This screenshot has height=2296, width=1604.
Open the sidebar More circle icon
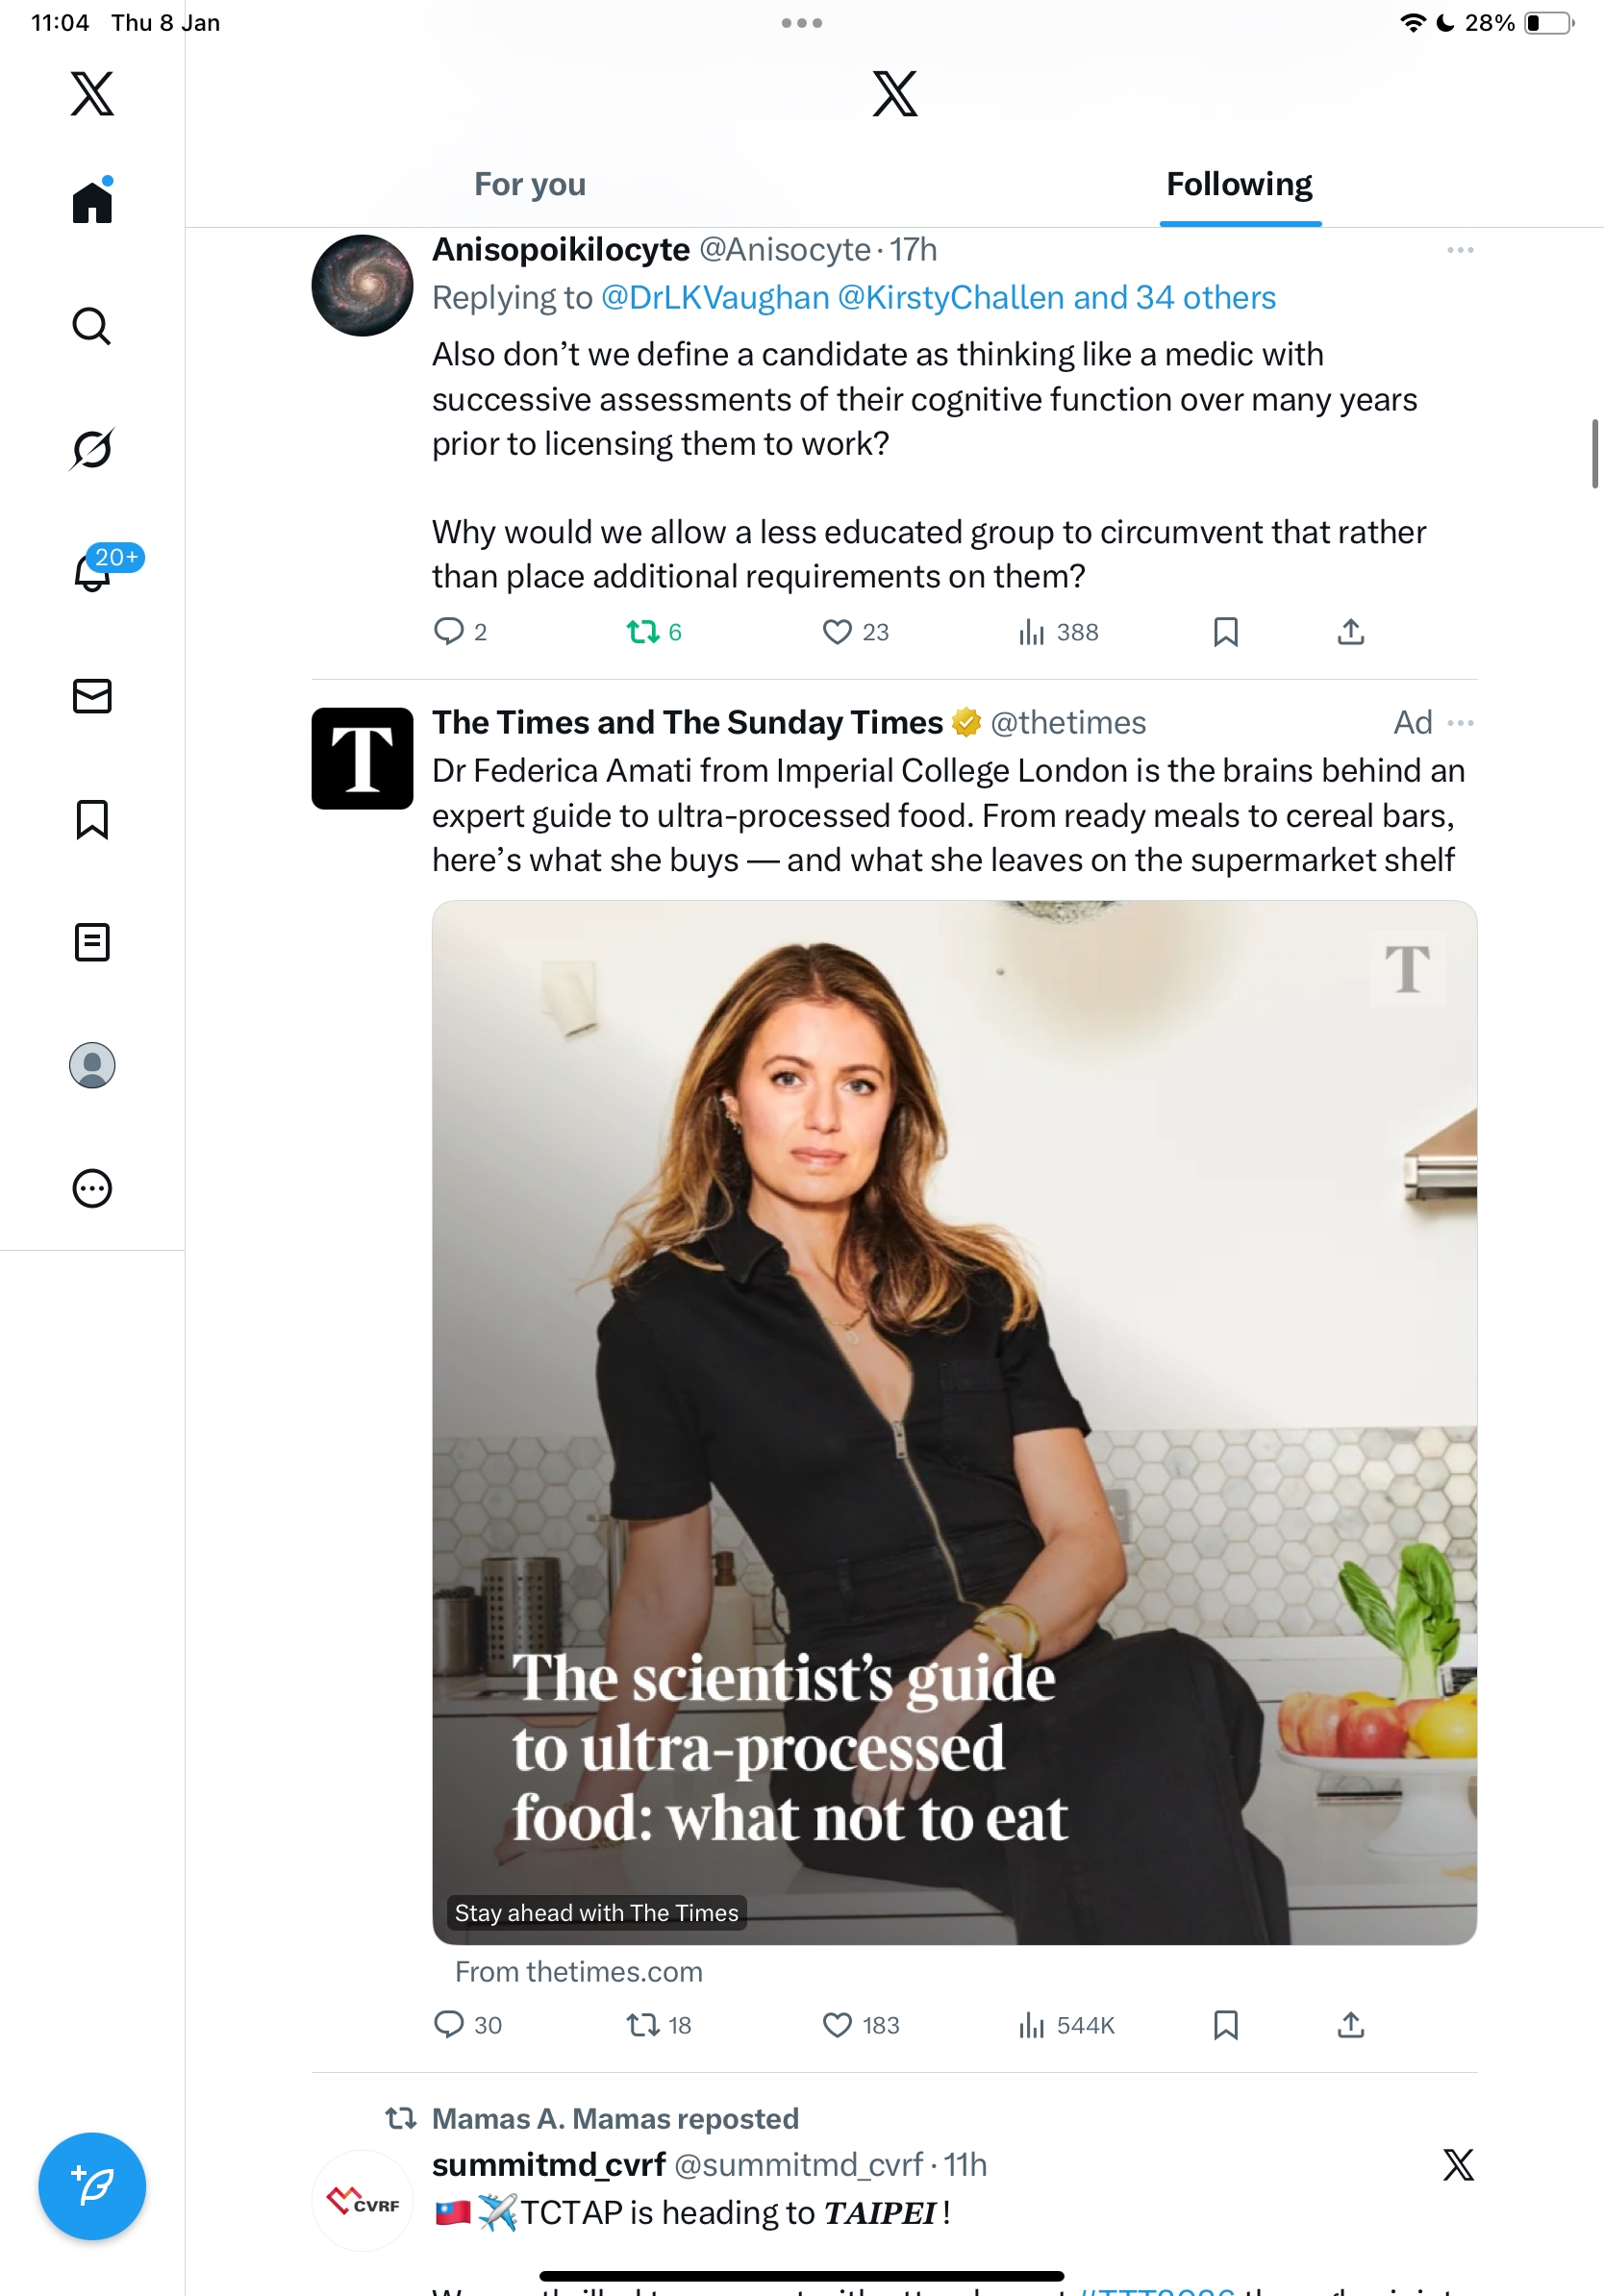coord(92,1188)
